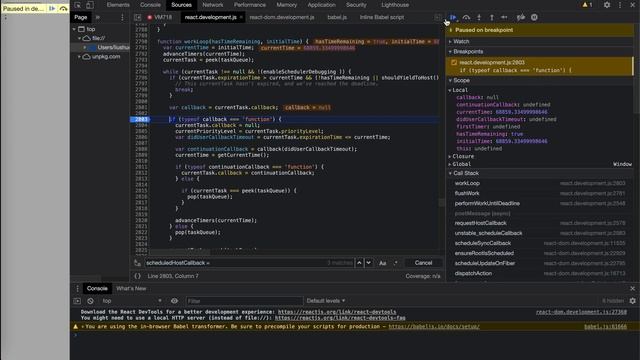
Task: Open the babel.js file tab
Action: (337, 17)
